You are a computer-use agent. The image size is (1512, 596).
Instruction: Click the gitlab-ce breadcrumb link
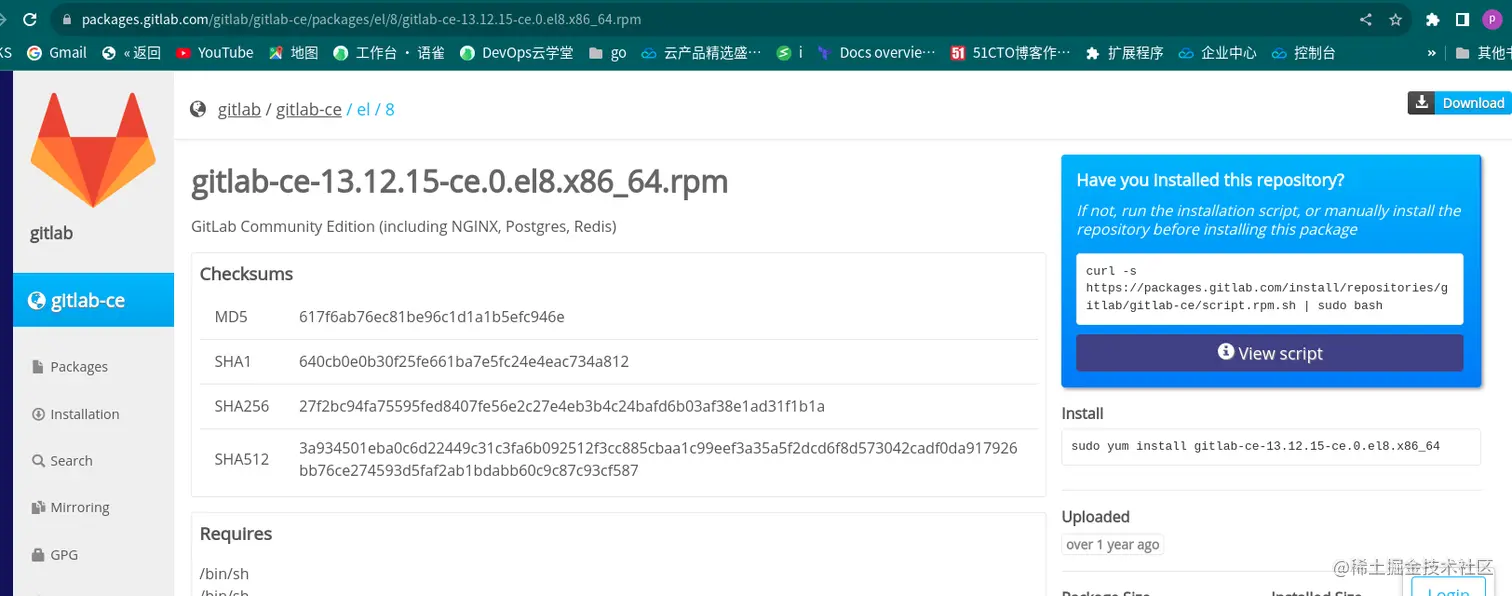(x=309, y=109)
